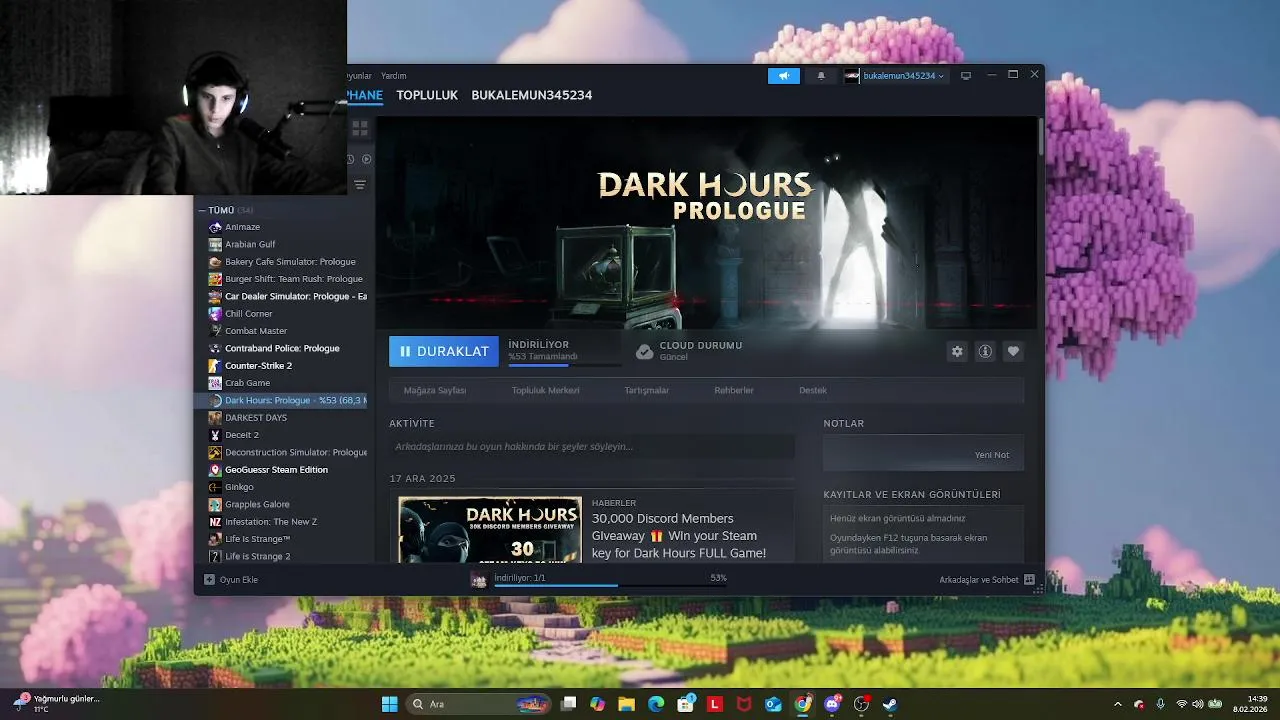Select Bakery Cafe Simulator: Prologue
The width and height of the screenshot is (1280, 720).
click(x=290, y=262)
